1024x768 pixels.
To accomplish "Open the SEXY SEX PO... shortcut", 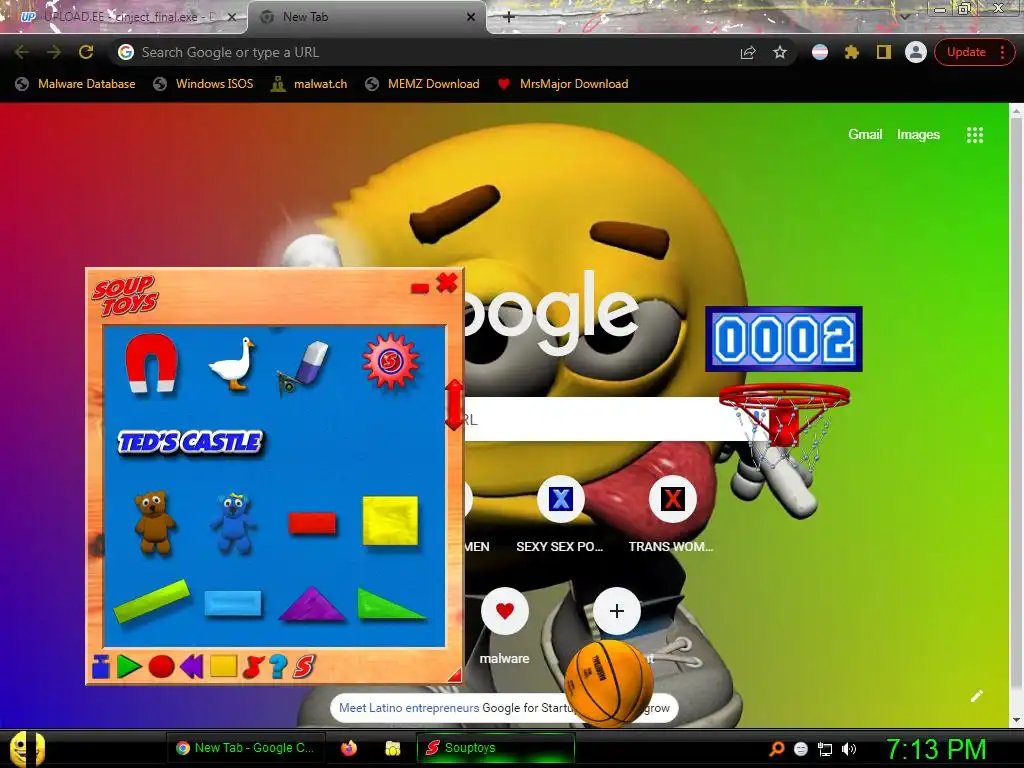I will [560, 516].
